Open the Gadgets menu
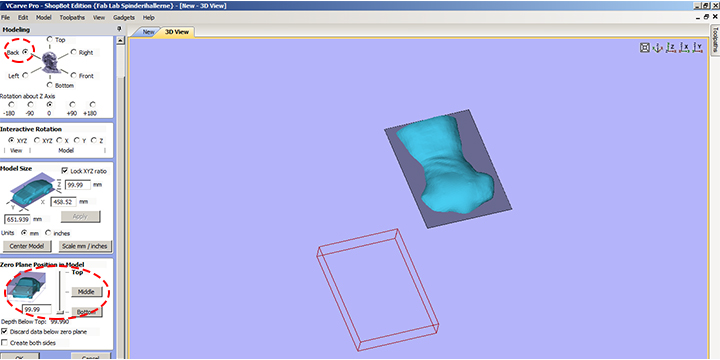This screenshot has width=720, height=360. (124, 17)
